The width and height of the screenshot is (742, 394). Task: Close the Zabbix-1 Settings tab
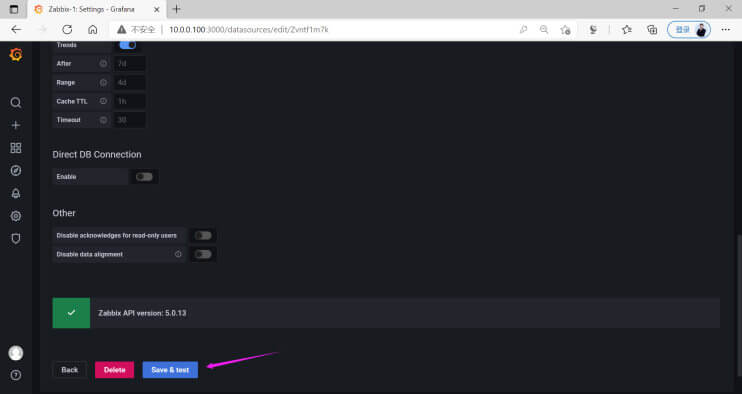[x=157, y=9]
